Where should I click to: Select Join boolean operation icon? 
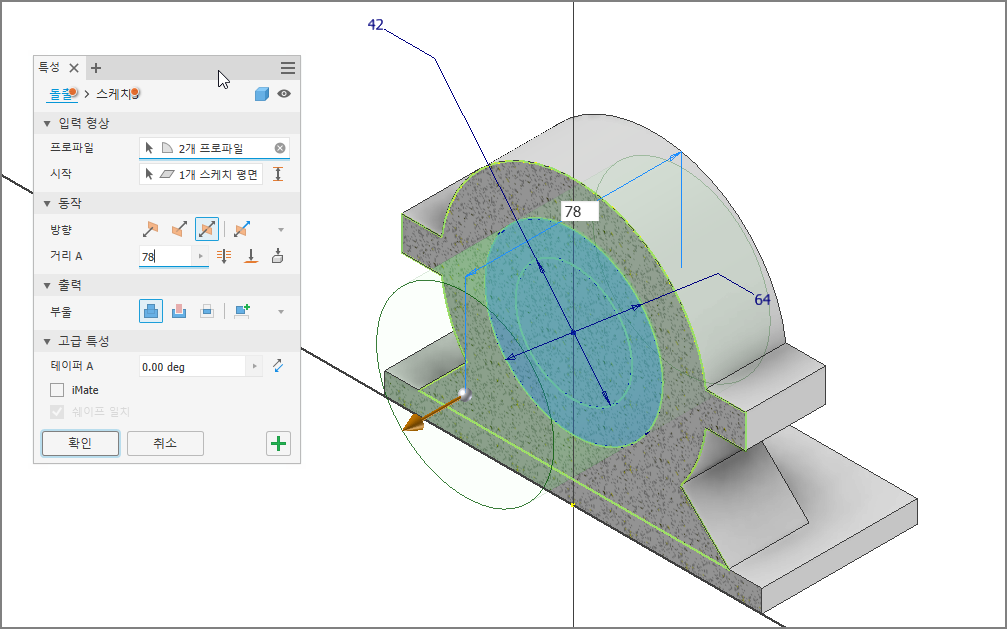[x=151, y=312]
